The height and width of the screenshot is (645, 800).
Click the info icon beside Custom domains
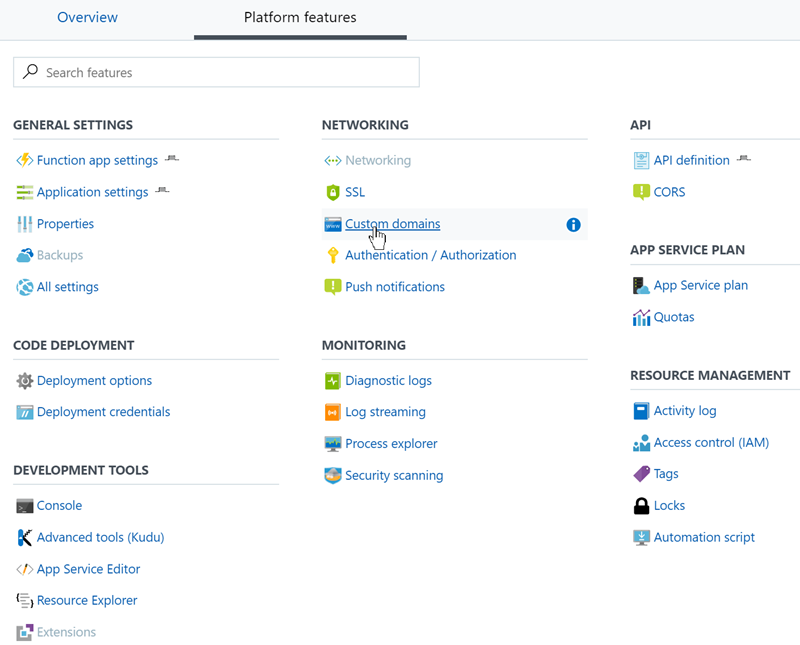tap(573, 225)
